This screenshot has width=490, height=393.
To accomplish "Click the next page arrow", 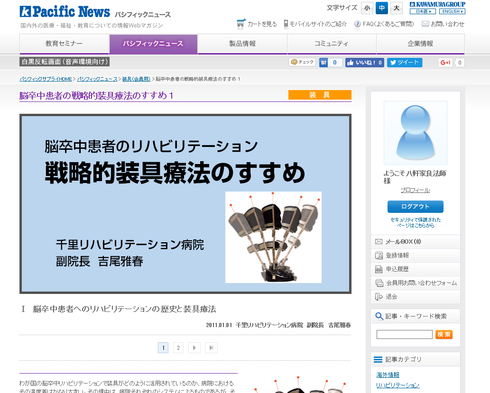I will click(194, 348).
